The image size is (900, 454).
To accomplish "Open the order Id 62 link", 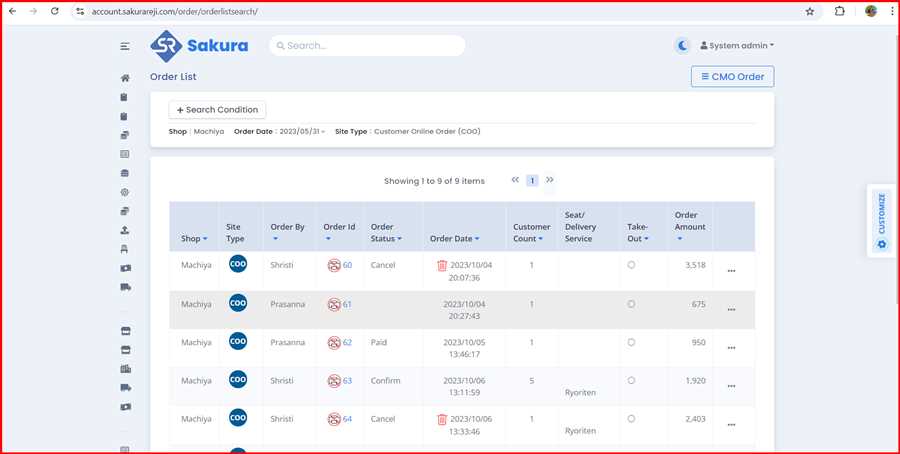I will pos(347,342).
